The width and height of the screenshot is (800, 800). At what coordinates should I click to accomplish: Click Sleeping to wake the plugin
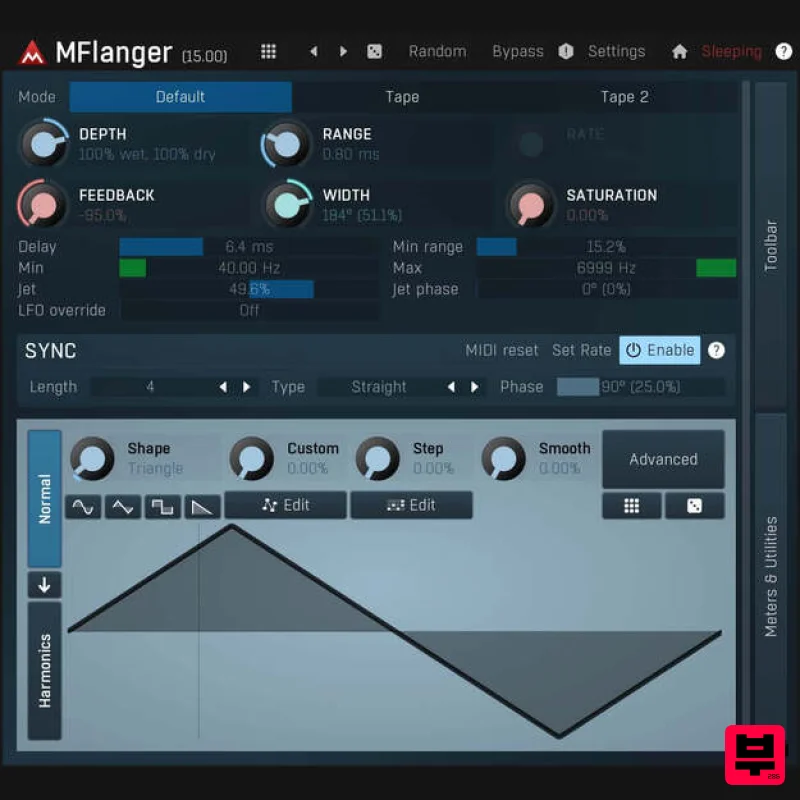click(x=731, y=51)
